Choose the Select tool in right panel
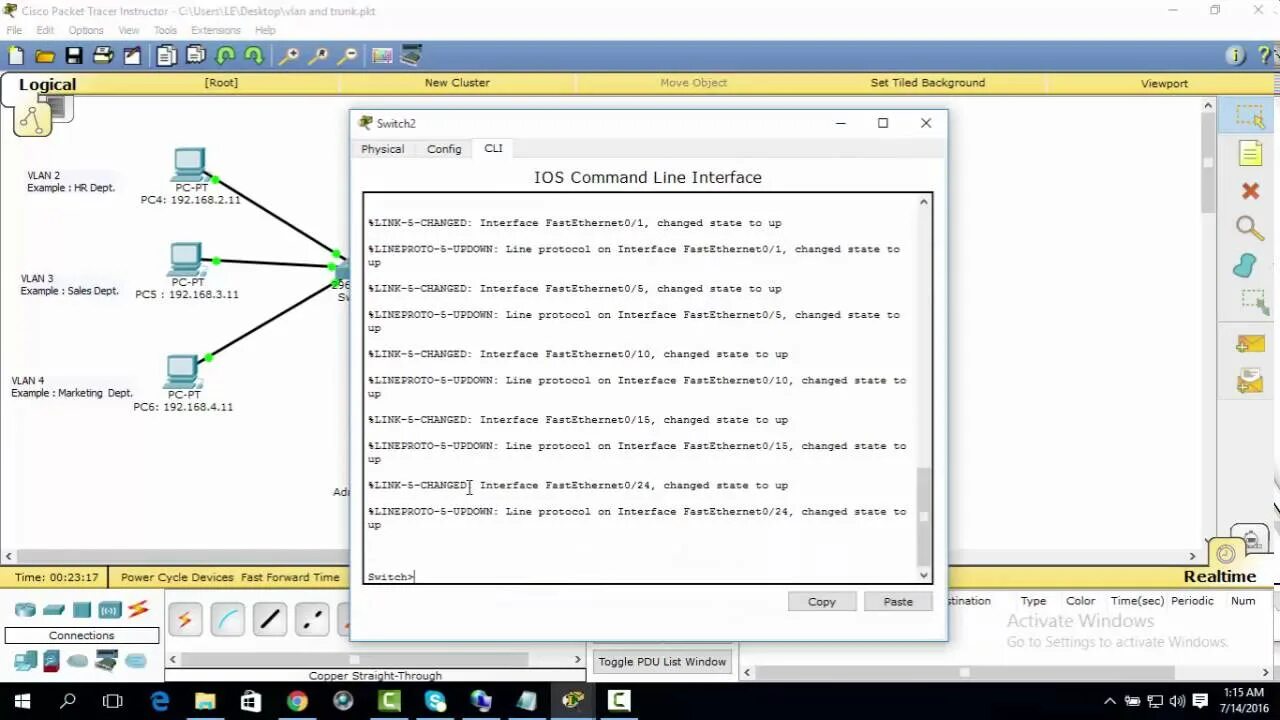This screenshot has height=720, width=1280. [x=1250, y=116]
